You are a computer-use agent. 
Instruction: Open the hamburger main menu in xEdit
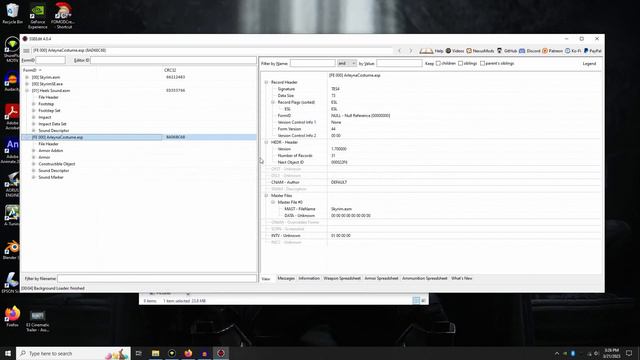tap(26, 51)
